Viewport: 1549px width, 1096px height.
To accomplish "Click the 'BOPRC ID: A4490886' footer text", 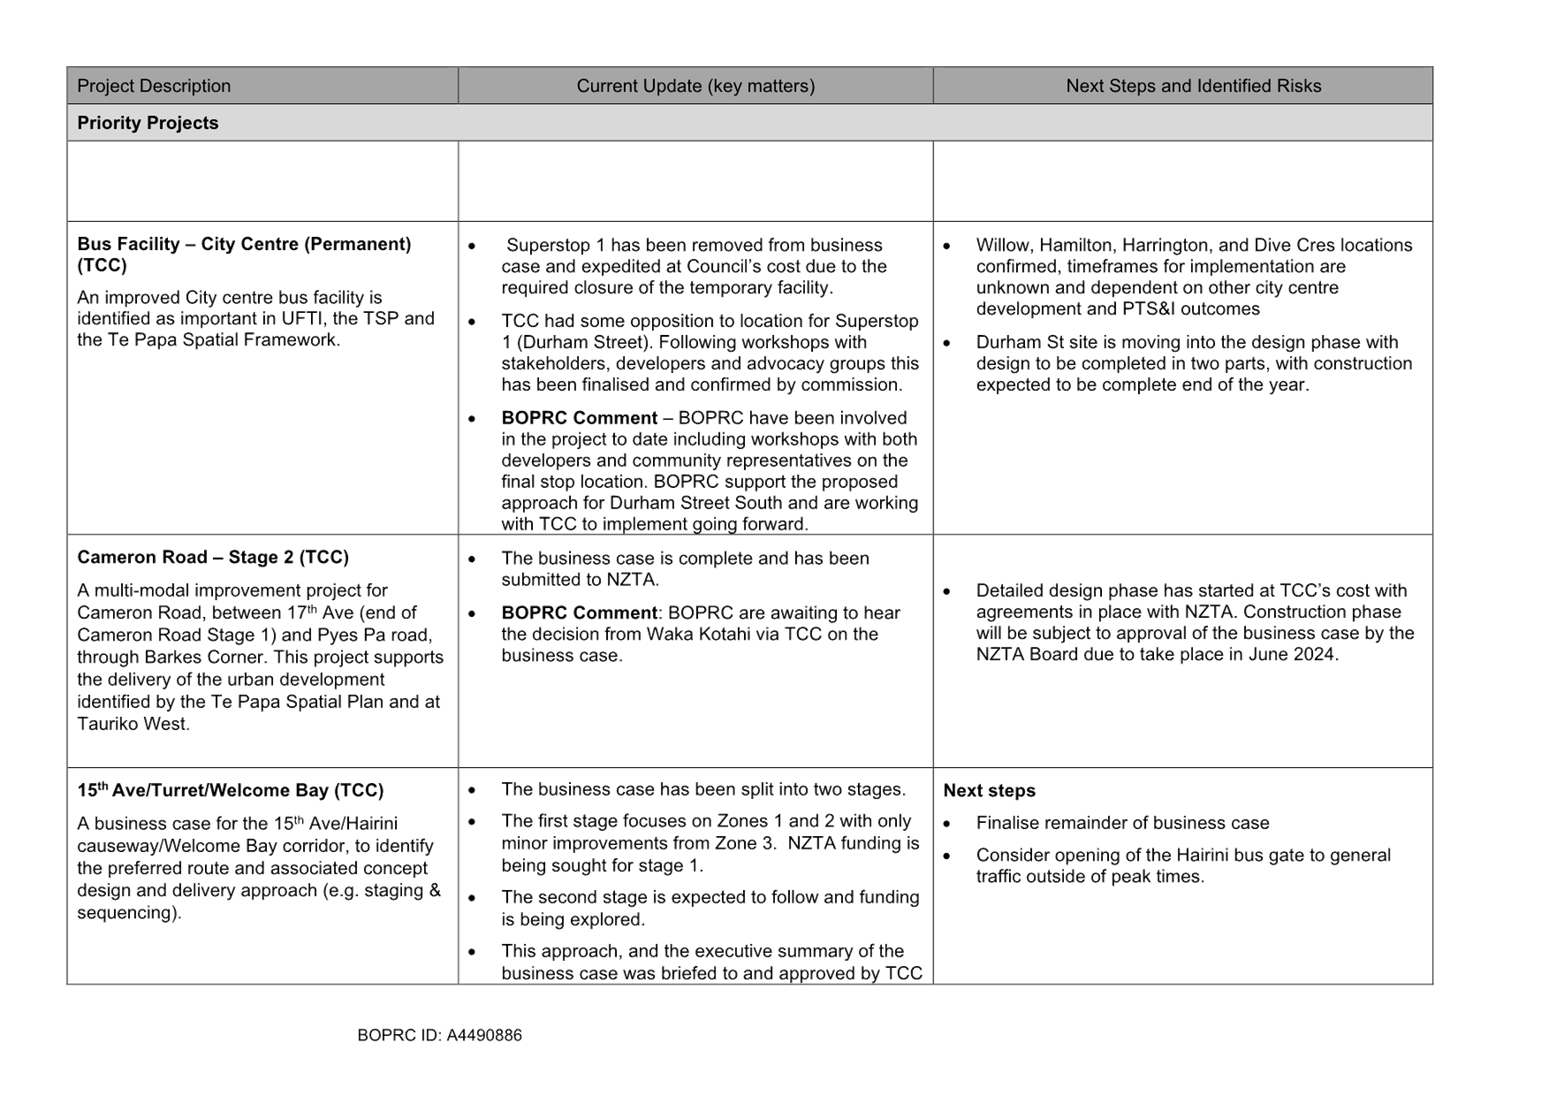I will [439, 1035].
